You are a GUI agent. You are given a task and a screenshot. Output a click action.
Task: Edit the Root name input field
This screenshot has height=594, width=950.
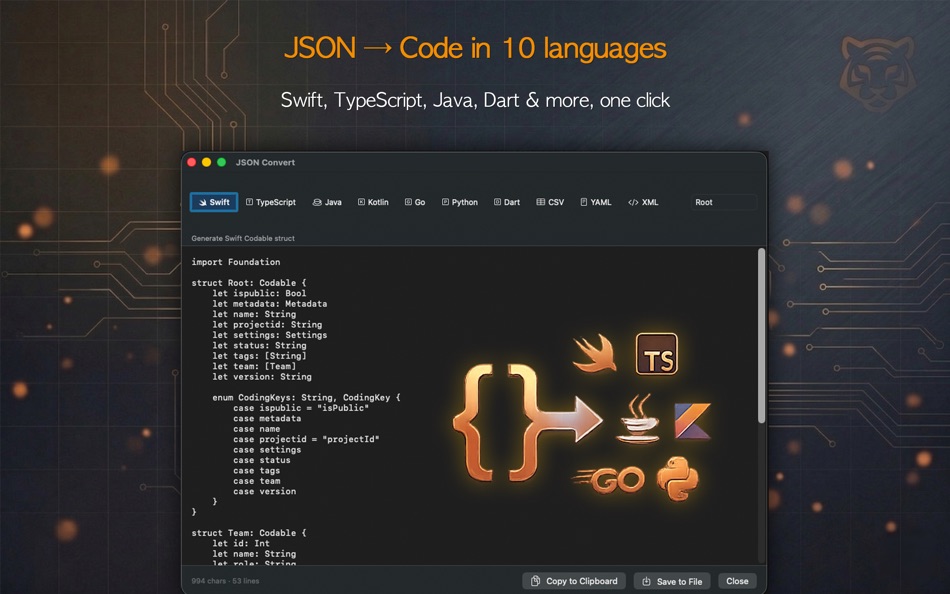coord(723,202)
